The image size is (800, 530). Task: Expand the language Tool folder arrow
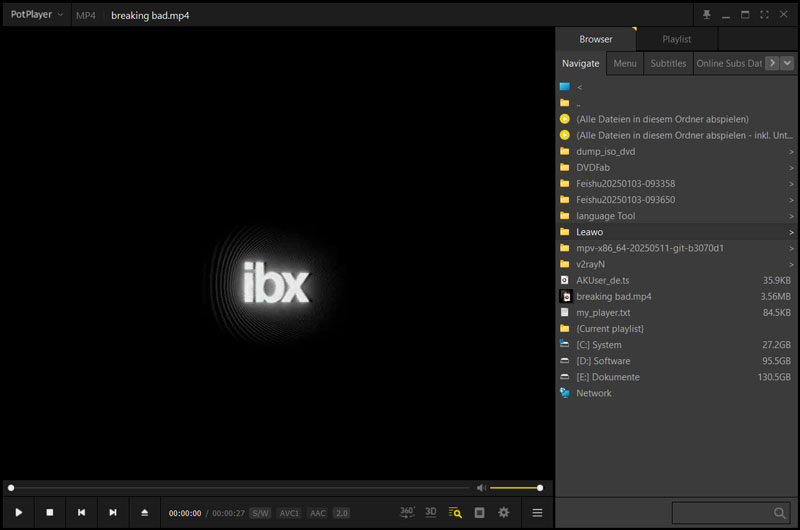pyautogui.click(x=791, y=216)
